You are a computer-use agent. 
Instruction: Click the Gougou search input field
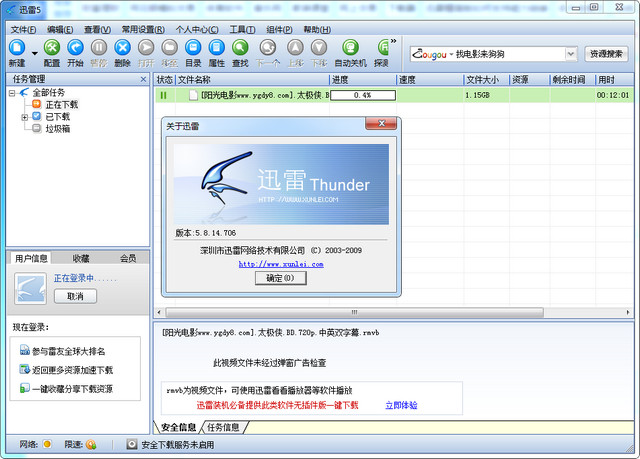coord(509,54)
